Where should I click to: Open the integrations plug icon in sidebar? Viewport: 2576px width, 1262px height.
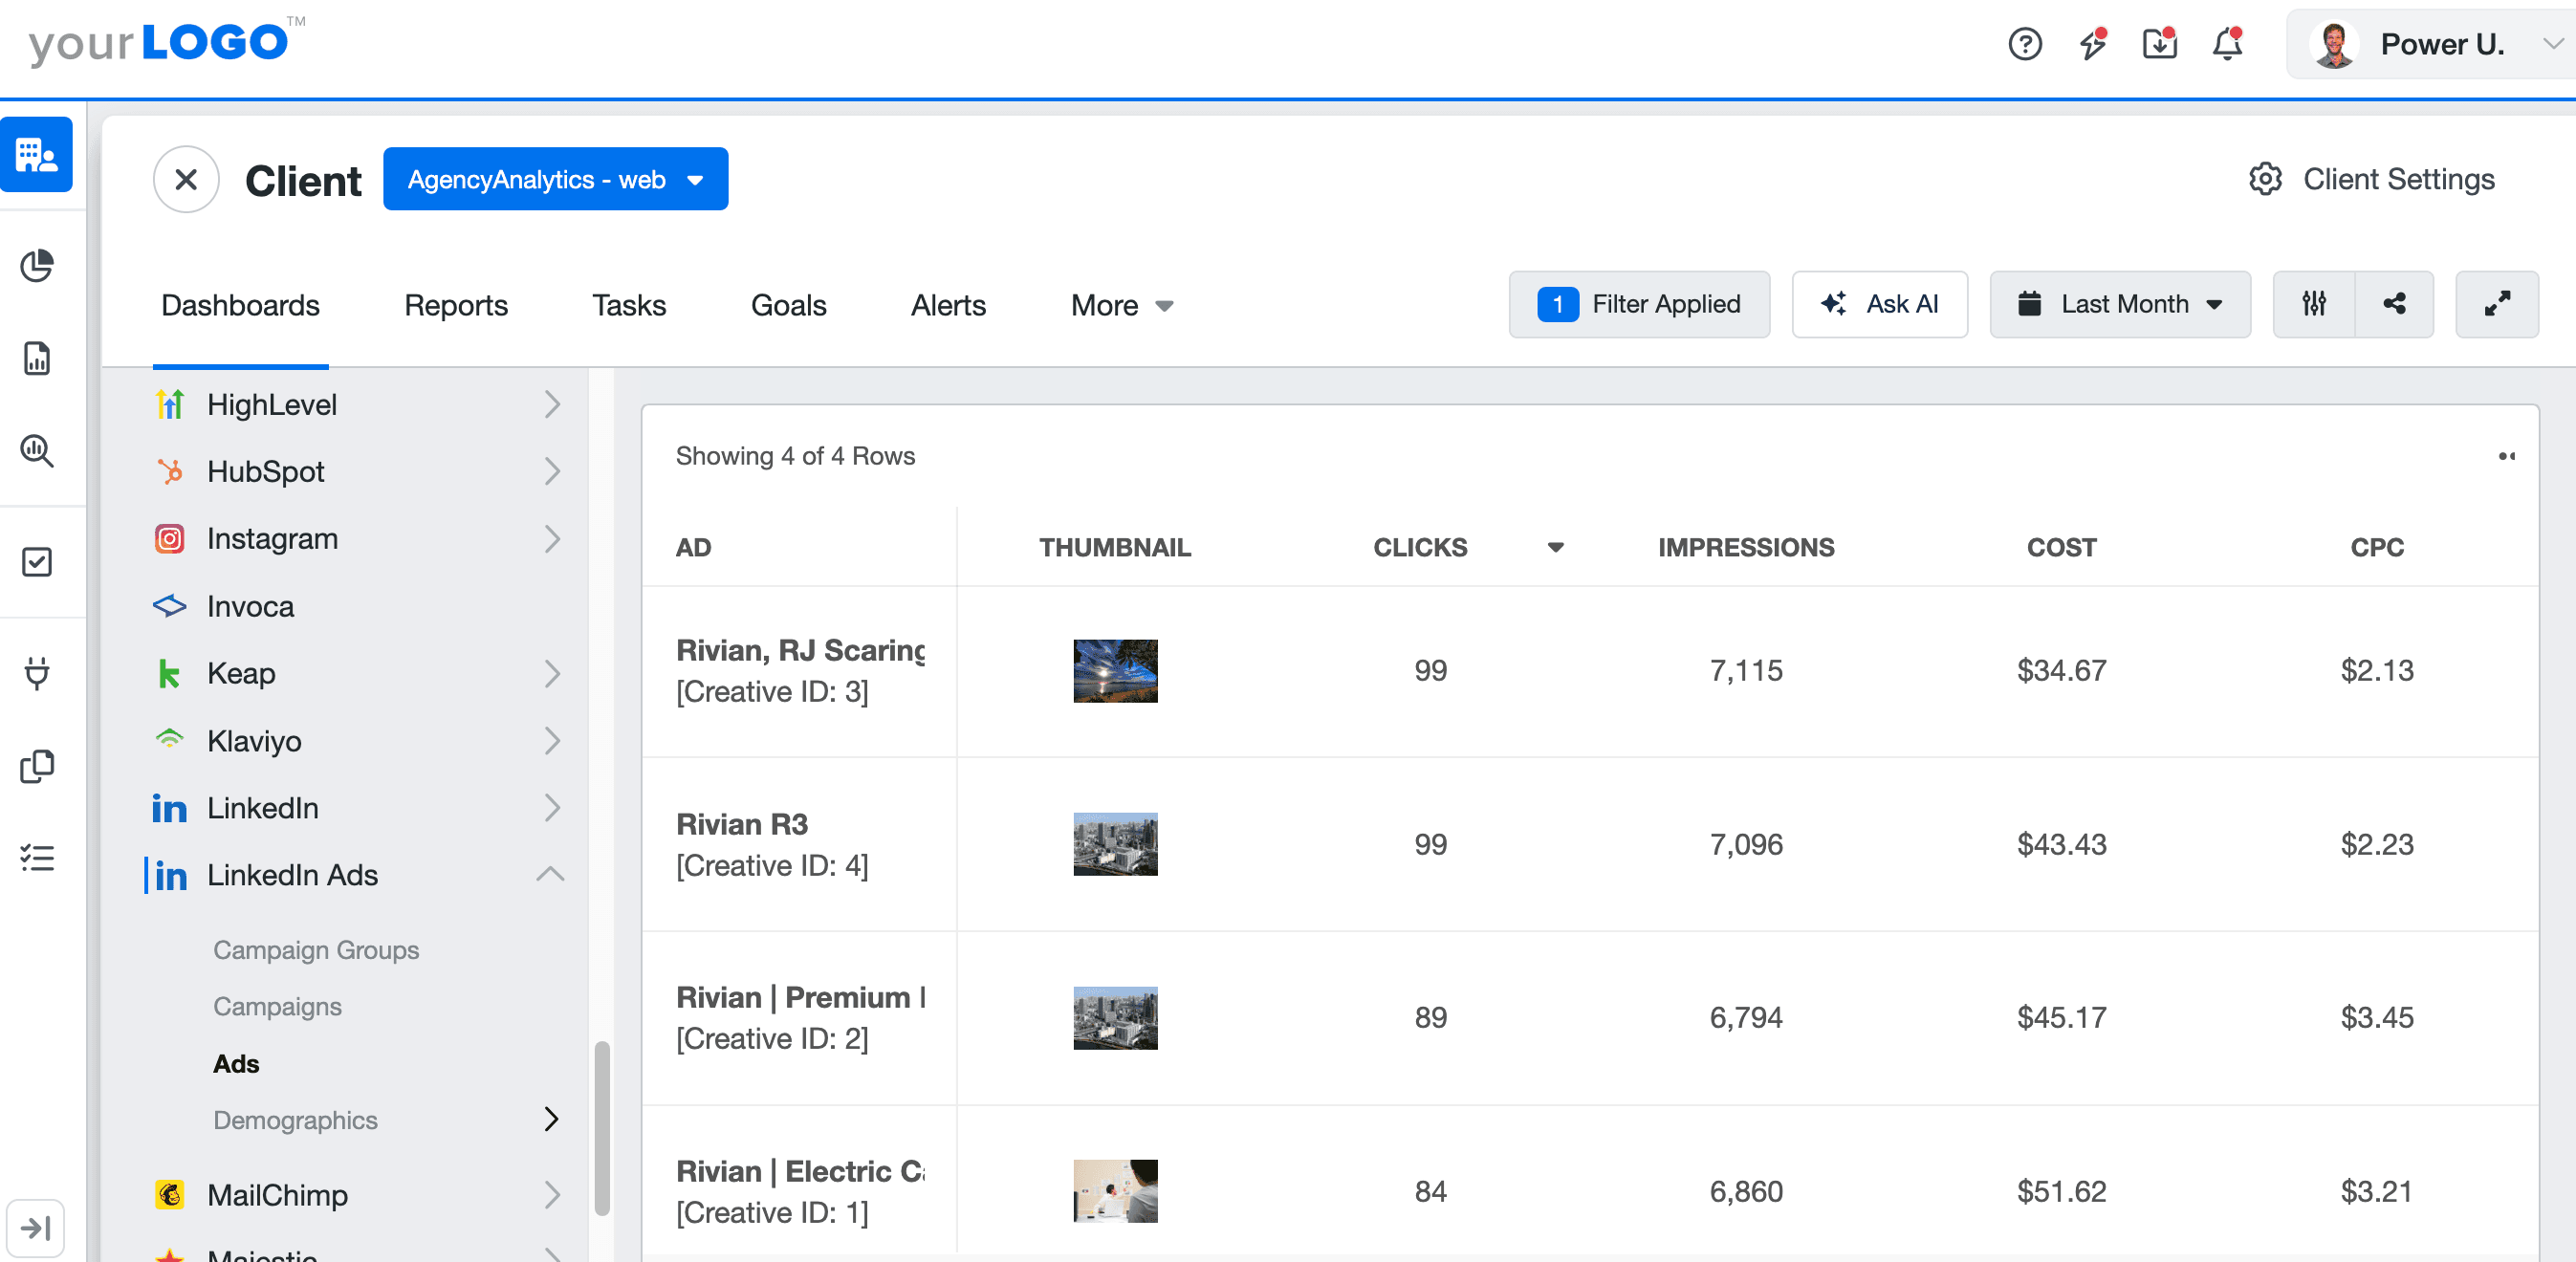coord(37,673)
